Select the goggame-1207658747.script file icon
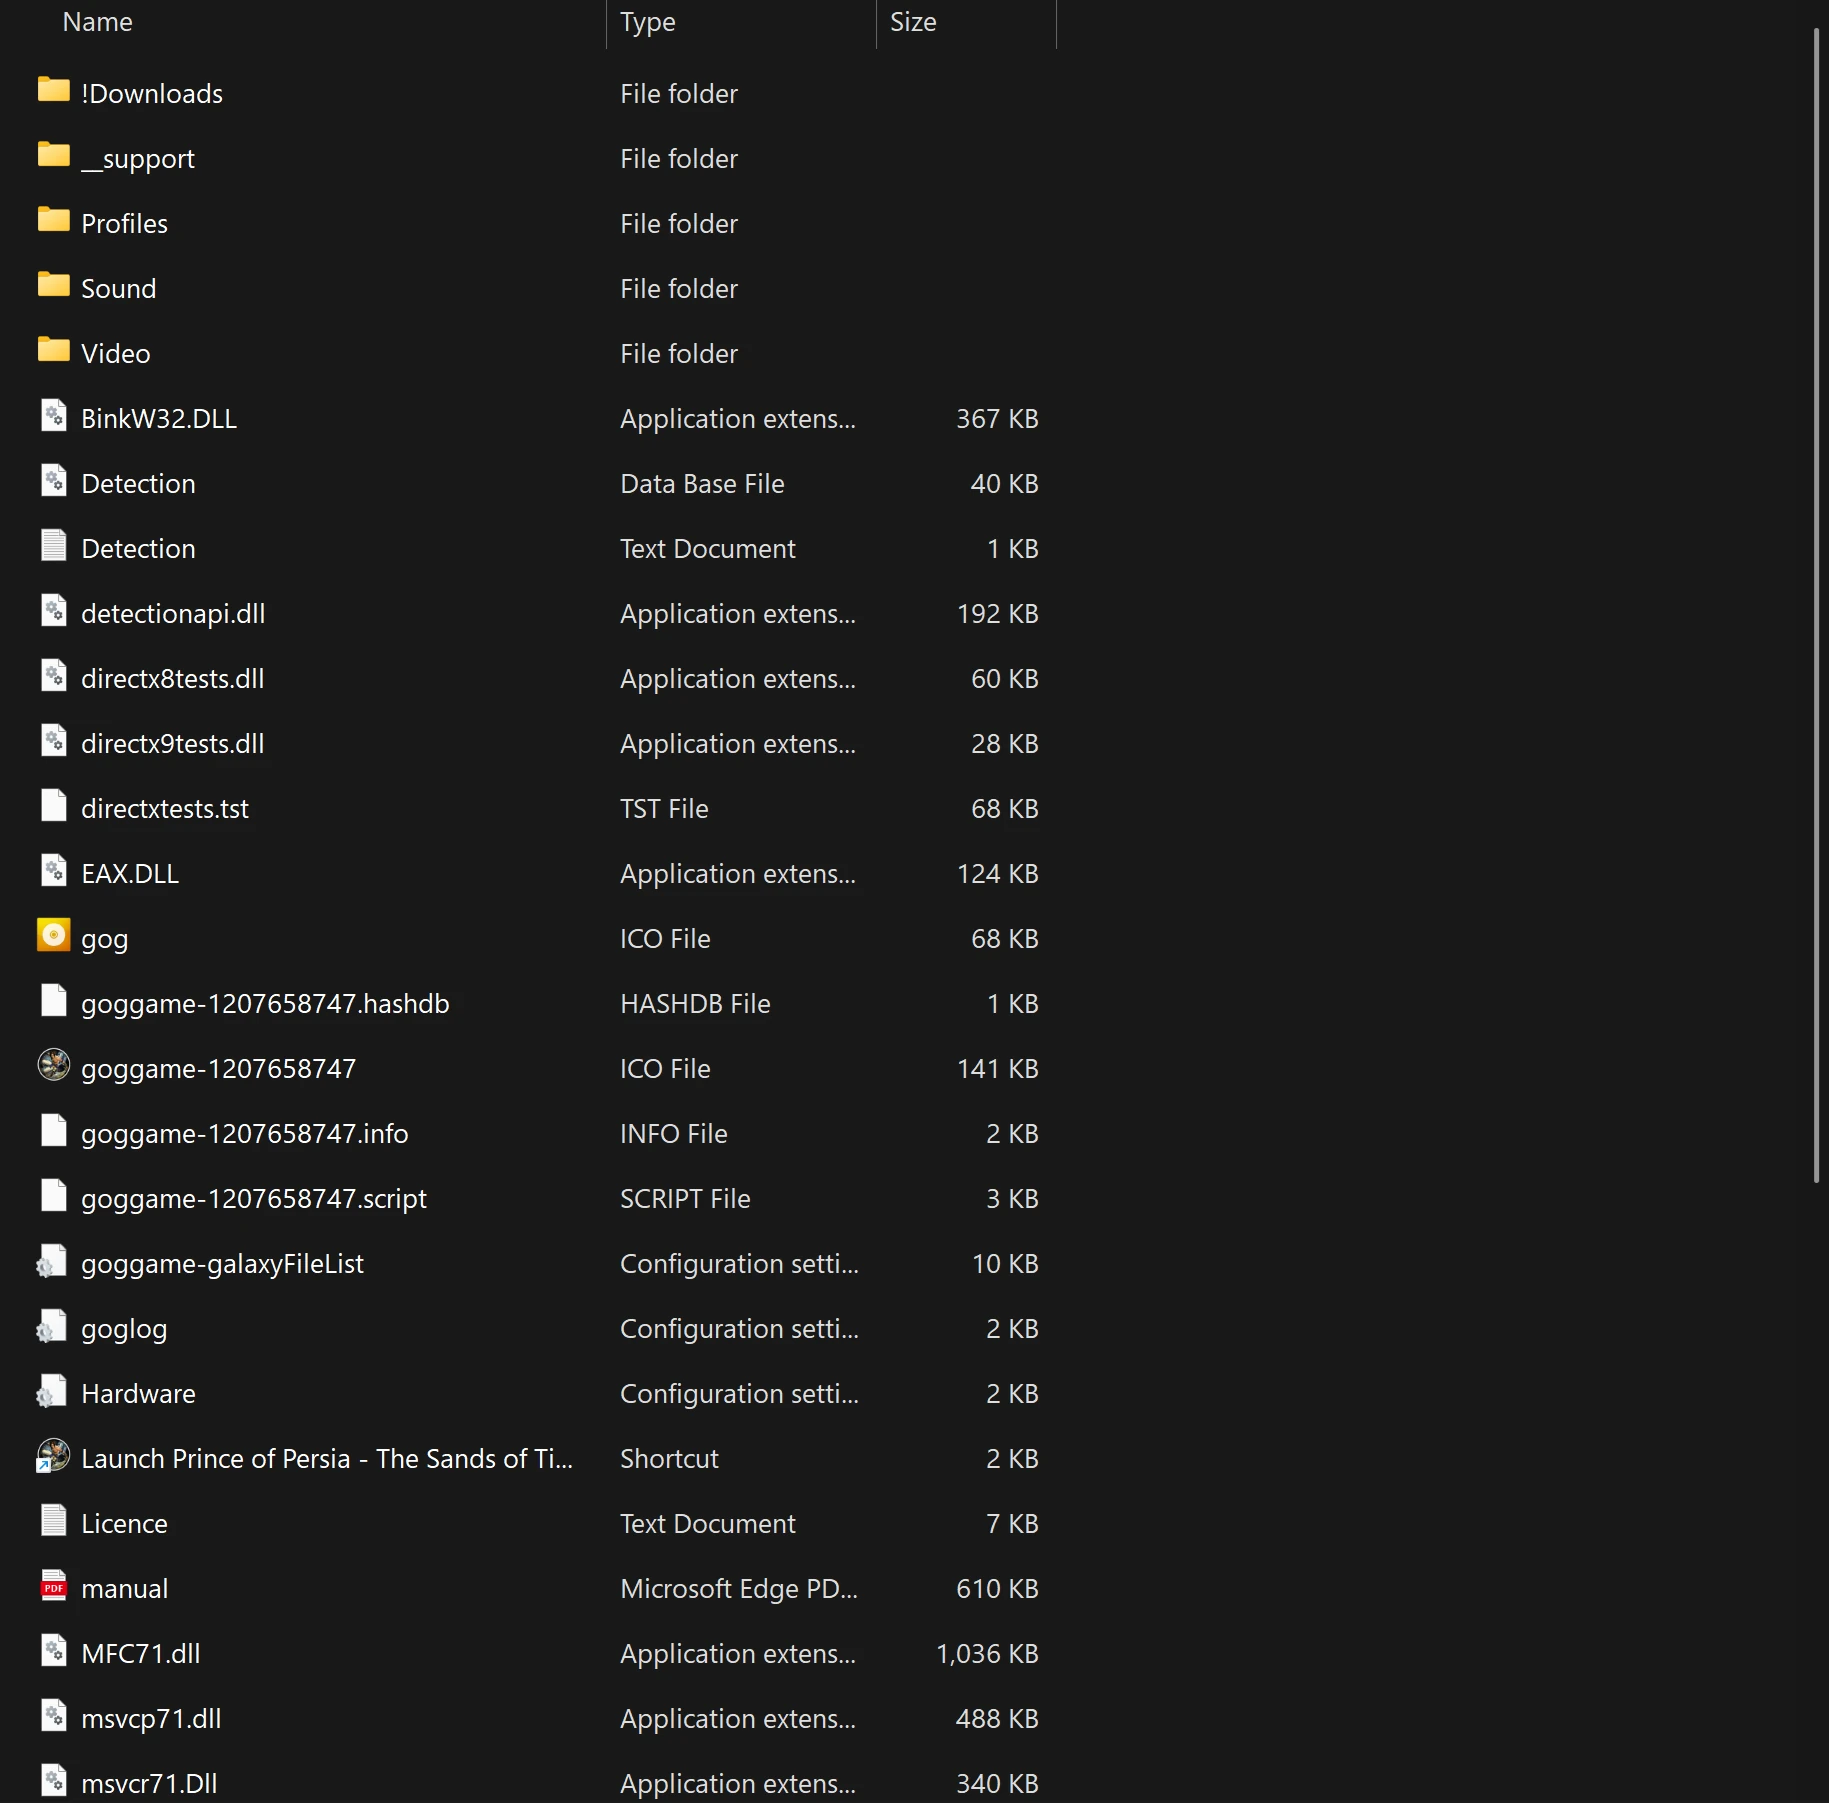Image resolution: width=1829 pixels, height=1803 pixels. point(54,1196)
